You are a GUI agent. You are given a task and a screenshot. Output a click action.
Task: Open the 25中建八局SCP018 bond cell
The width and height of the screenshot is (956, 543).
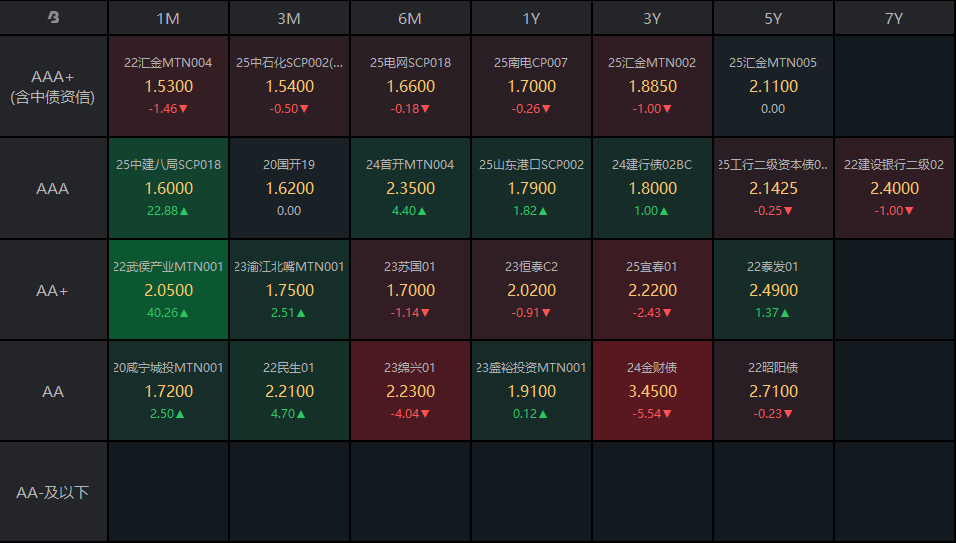pos(168,188)
